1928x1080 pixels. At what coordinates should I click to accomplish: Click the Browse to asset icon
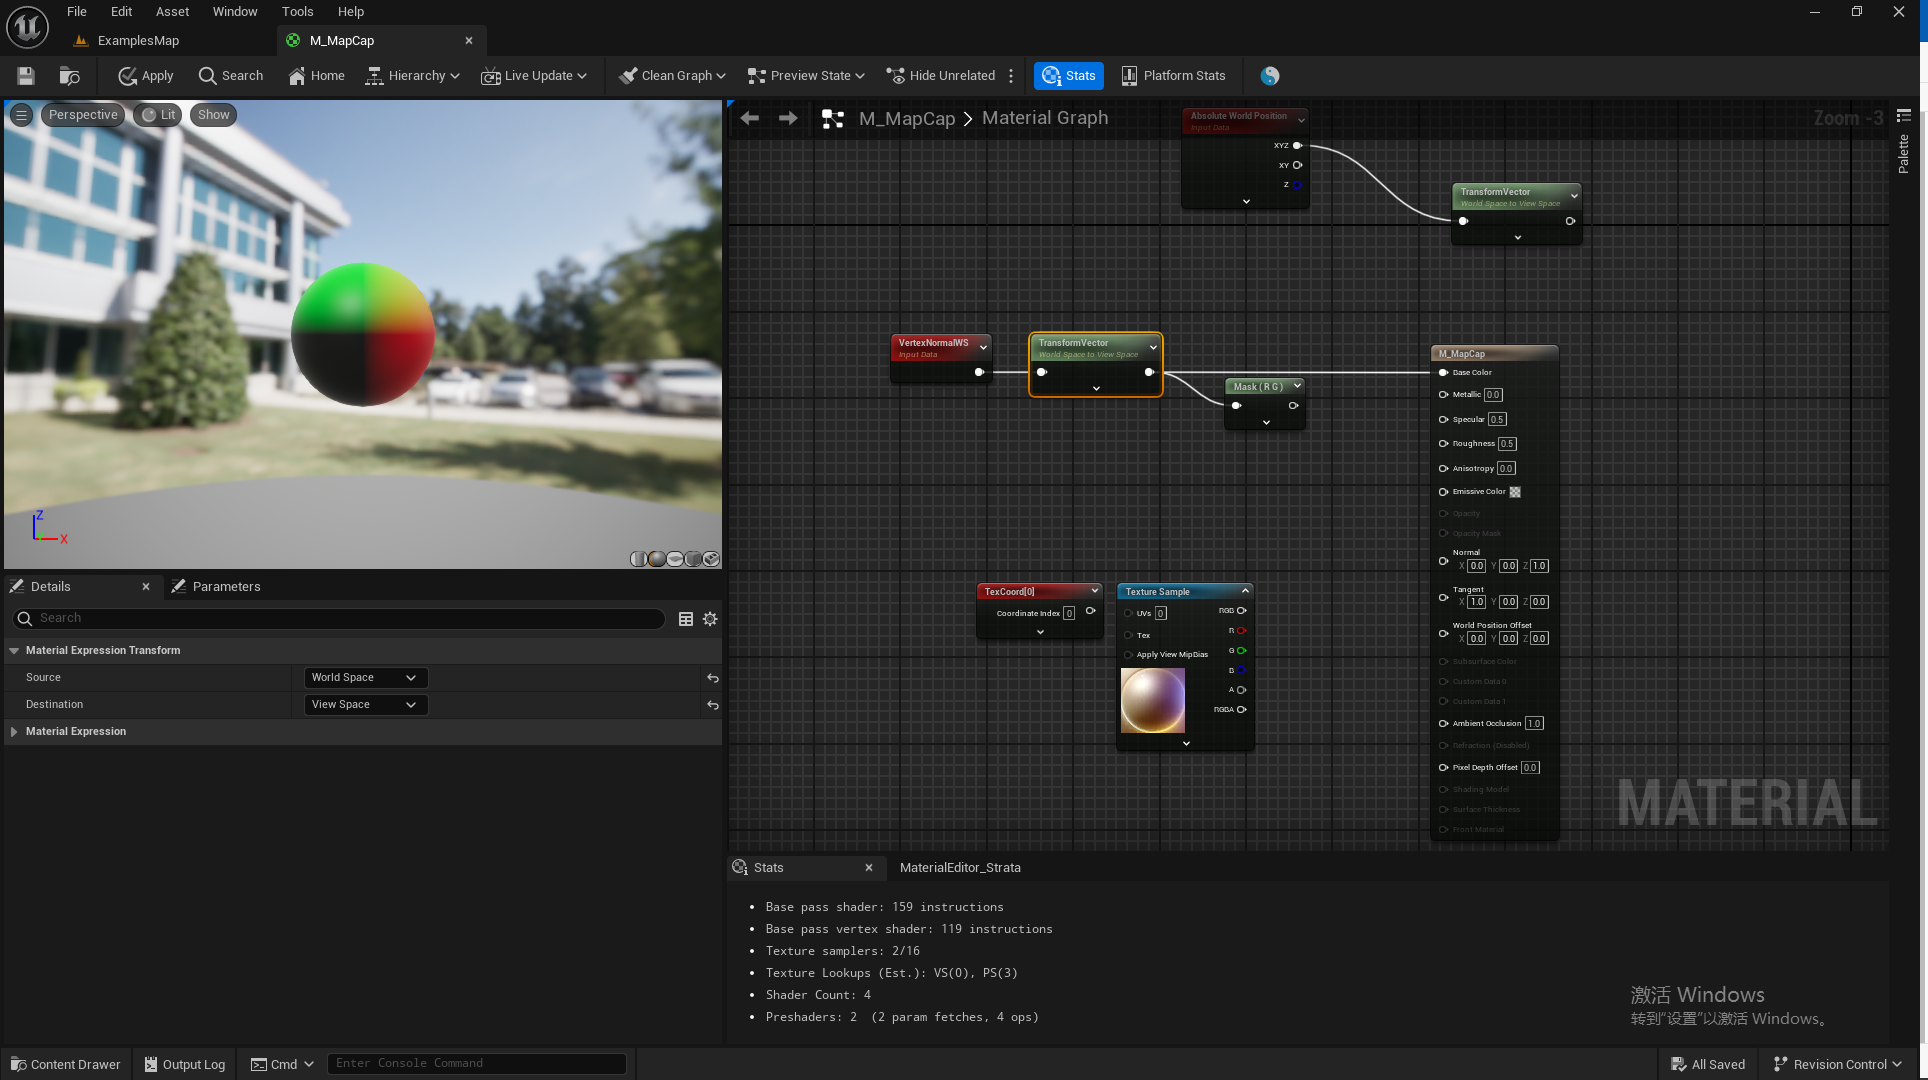click(x=69, y=76)
